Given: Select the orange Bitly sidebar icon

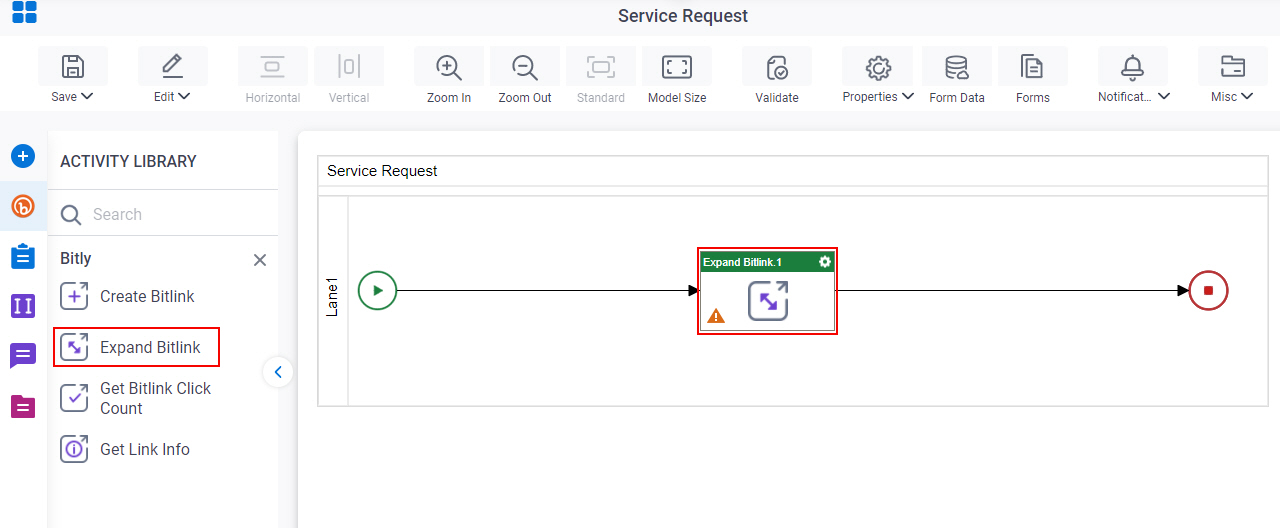Looking at the screenshot, I should [23, 206].
